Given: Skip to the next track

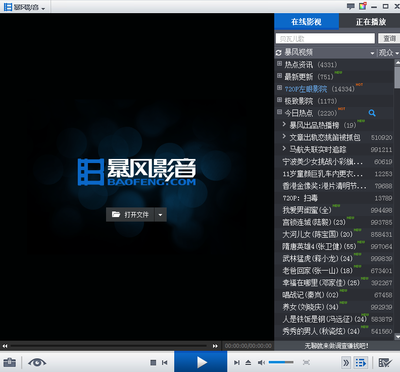Looking at the screenshot, I should [x=237, y=362].
